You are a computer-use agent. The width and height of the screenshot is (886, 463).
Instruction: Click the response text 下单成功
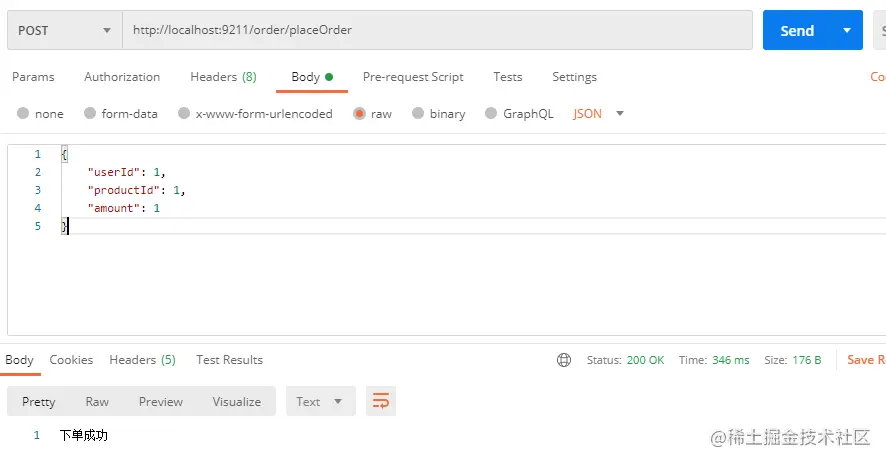(84, 435)
